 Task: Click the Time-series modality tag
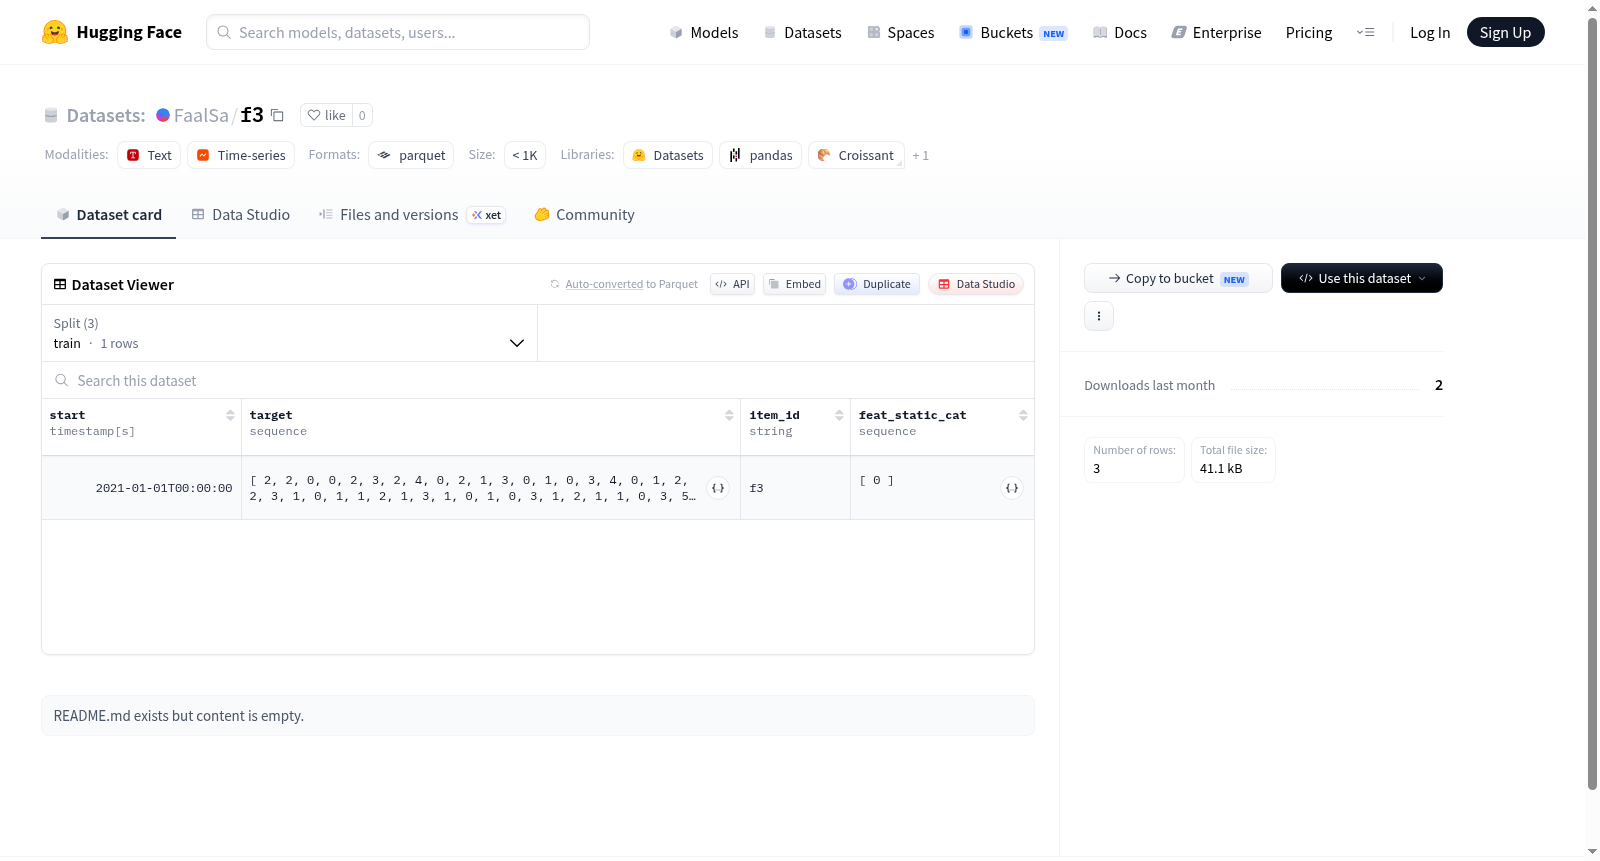click(241, 155)
